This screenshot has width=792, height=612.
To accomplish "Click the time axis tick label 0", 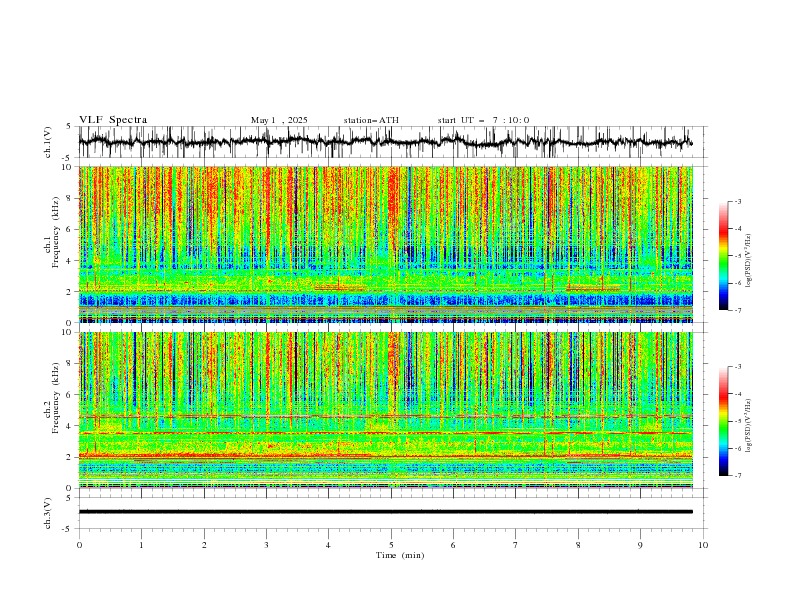I will coord(79,545).
